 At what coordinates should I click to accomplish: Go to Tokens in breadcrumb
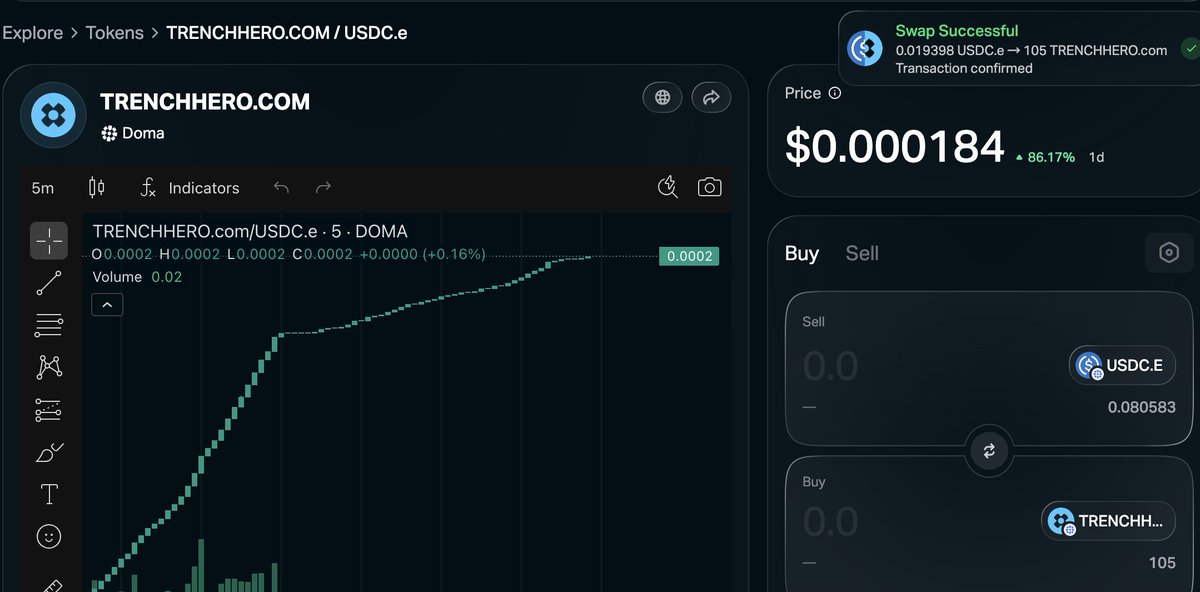point(115,33)
